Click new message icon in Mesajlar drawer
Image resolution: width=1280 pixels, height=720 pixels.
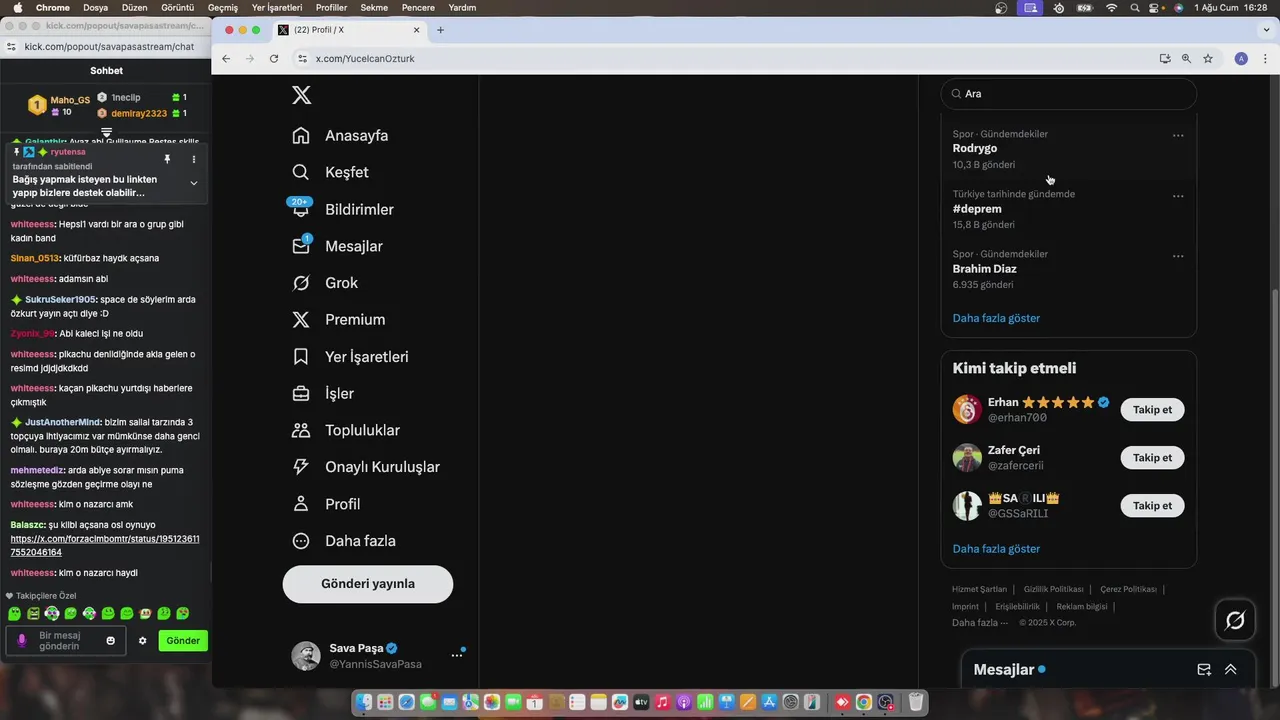click(x=1204, y=670)
